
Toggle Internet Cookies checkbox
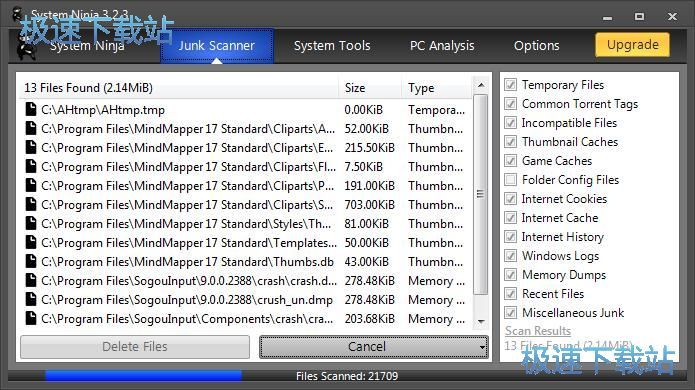click(x=511, y=199)
